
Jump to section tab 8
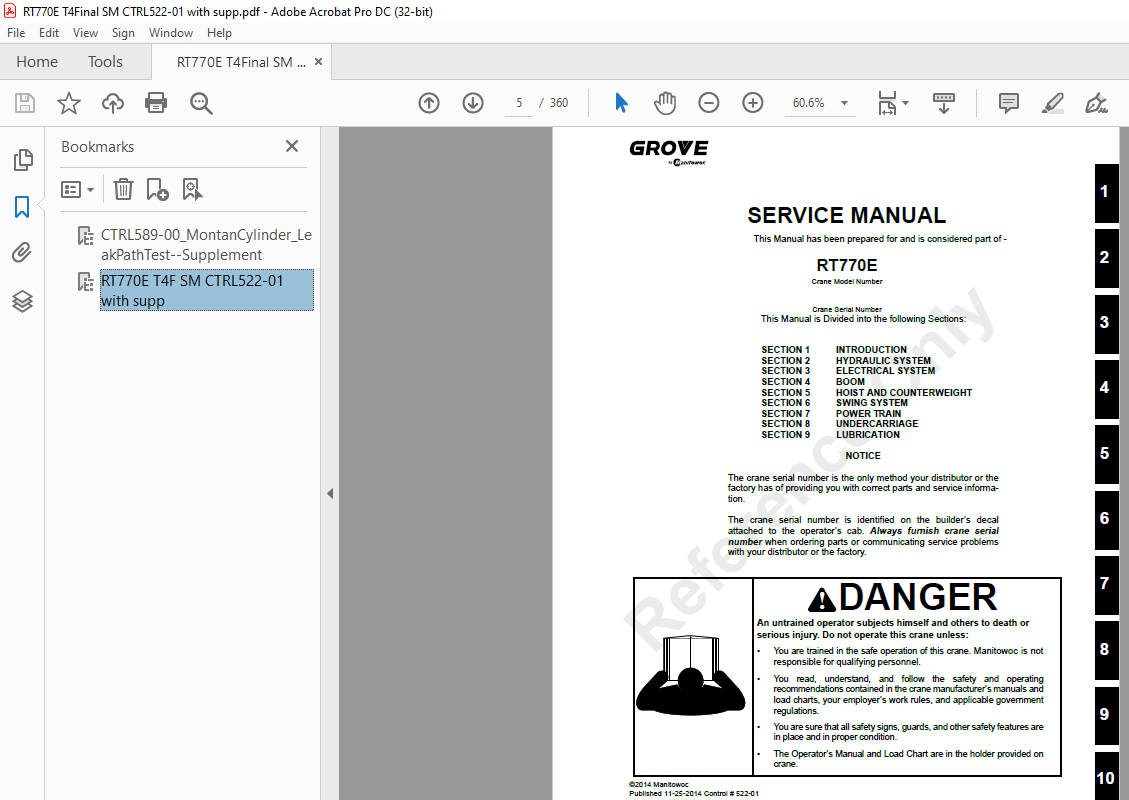coord(1105,650)
